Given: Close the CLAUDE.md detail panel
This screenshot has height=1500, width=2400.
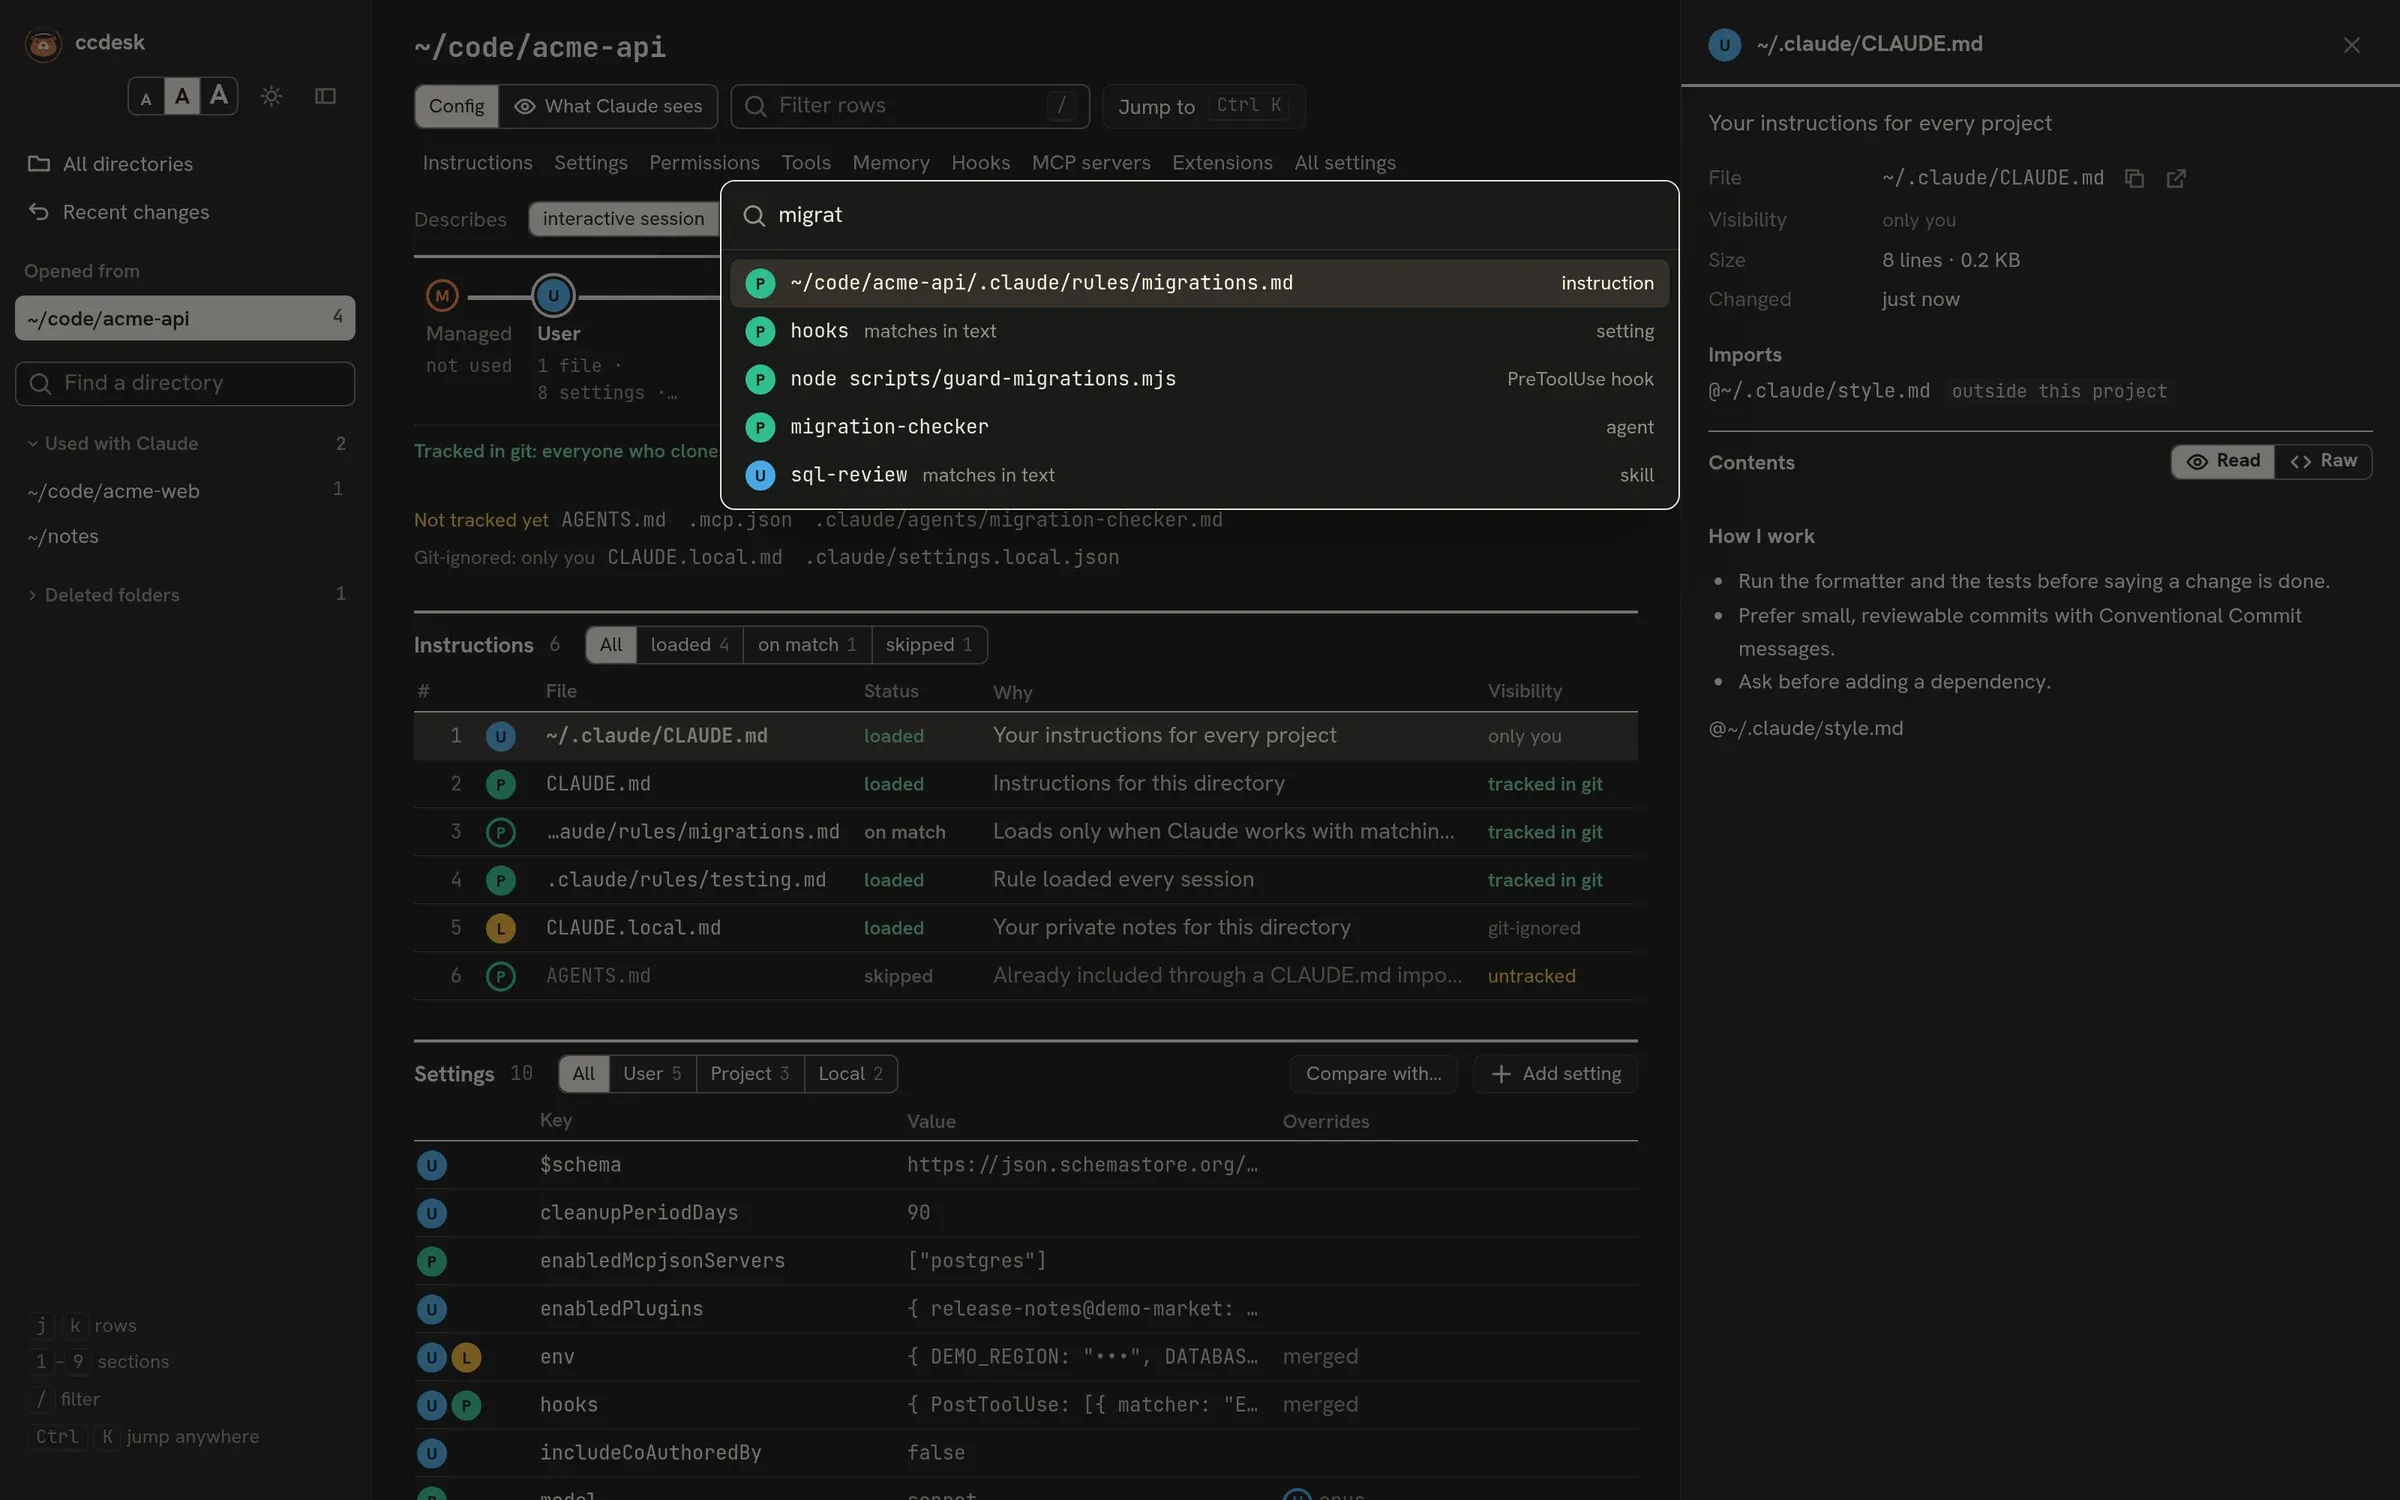Looking at the screenshot, I should pyautogui.click(x=2351, y=45).
